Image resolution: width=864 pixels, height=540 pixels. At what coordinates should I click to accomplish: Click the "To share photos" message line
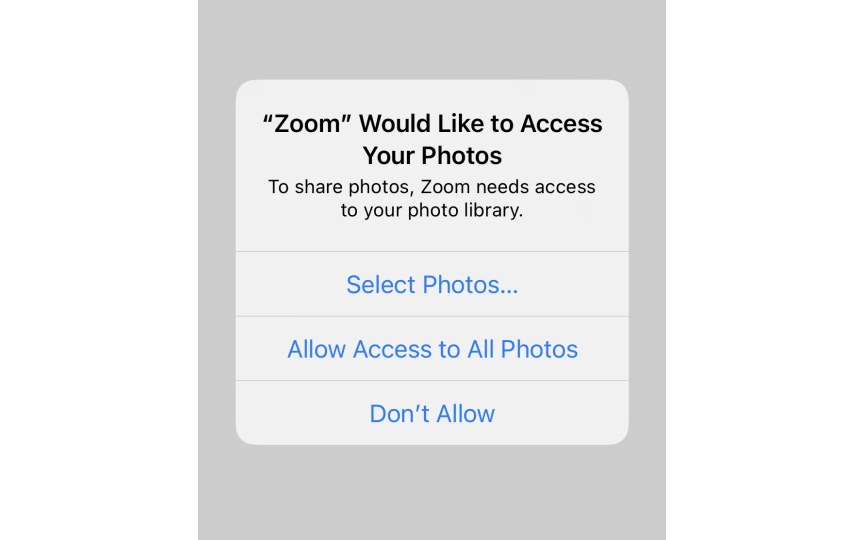432,187
